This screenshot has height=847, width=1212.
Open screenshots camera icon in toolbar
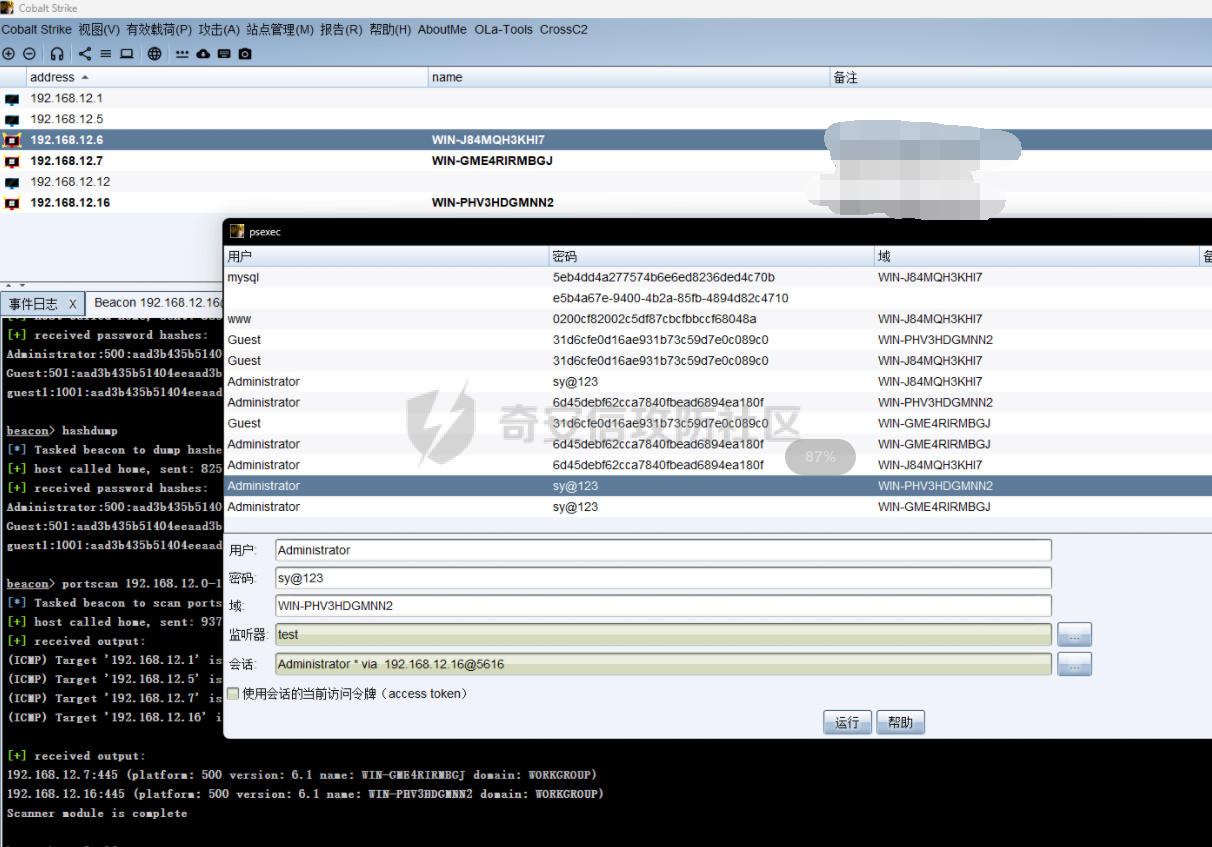245,54
